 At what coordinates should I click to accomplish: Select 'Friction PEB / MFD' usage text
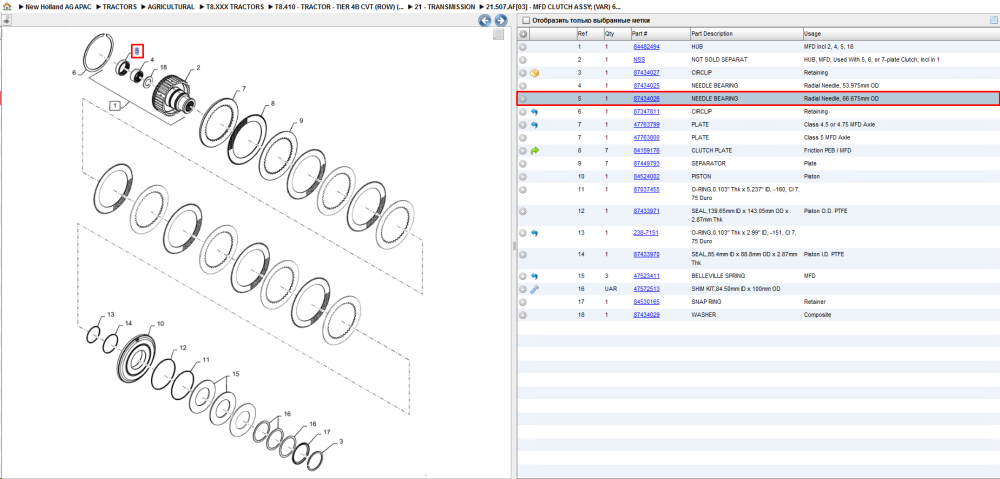[828, 151]
